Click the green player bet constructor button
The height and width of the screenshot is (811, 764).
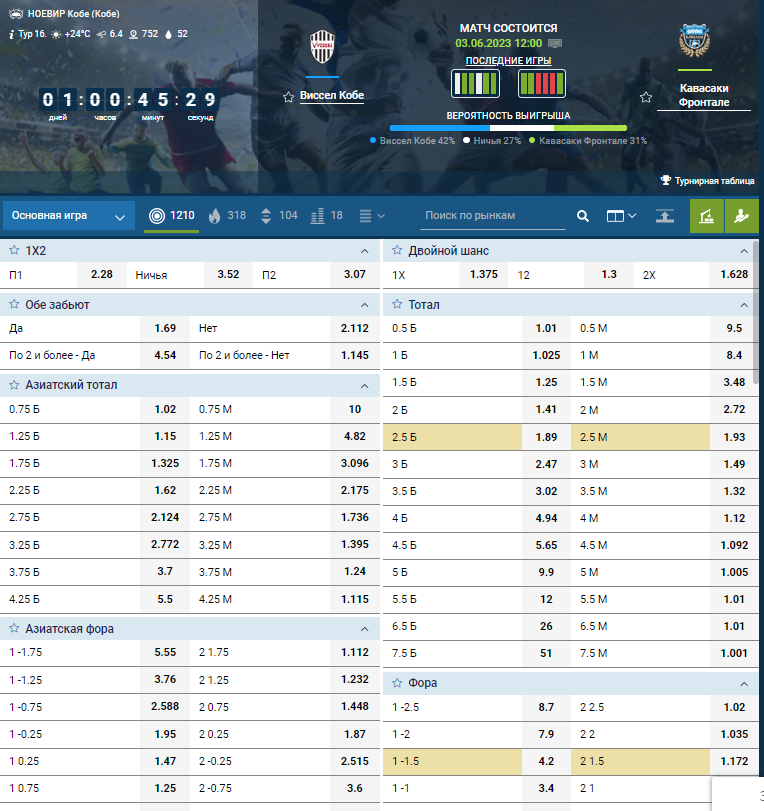click(x=742, y=216)
